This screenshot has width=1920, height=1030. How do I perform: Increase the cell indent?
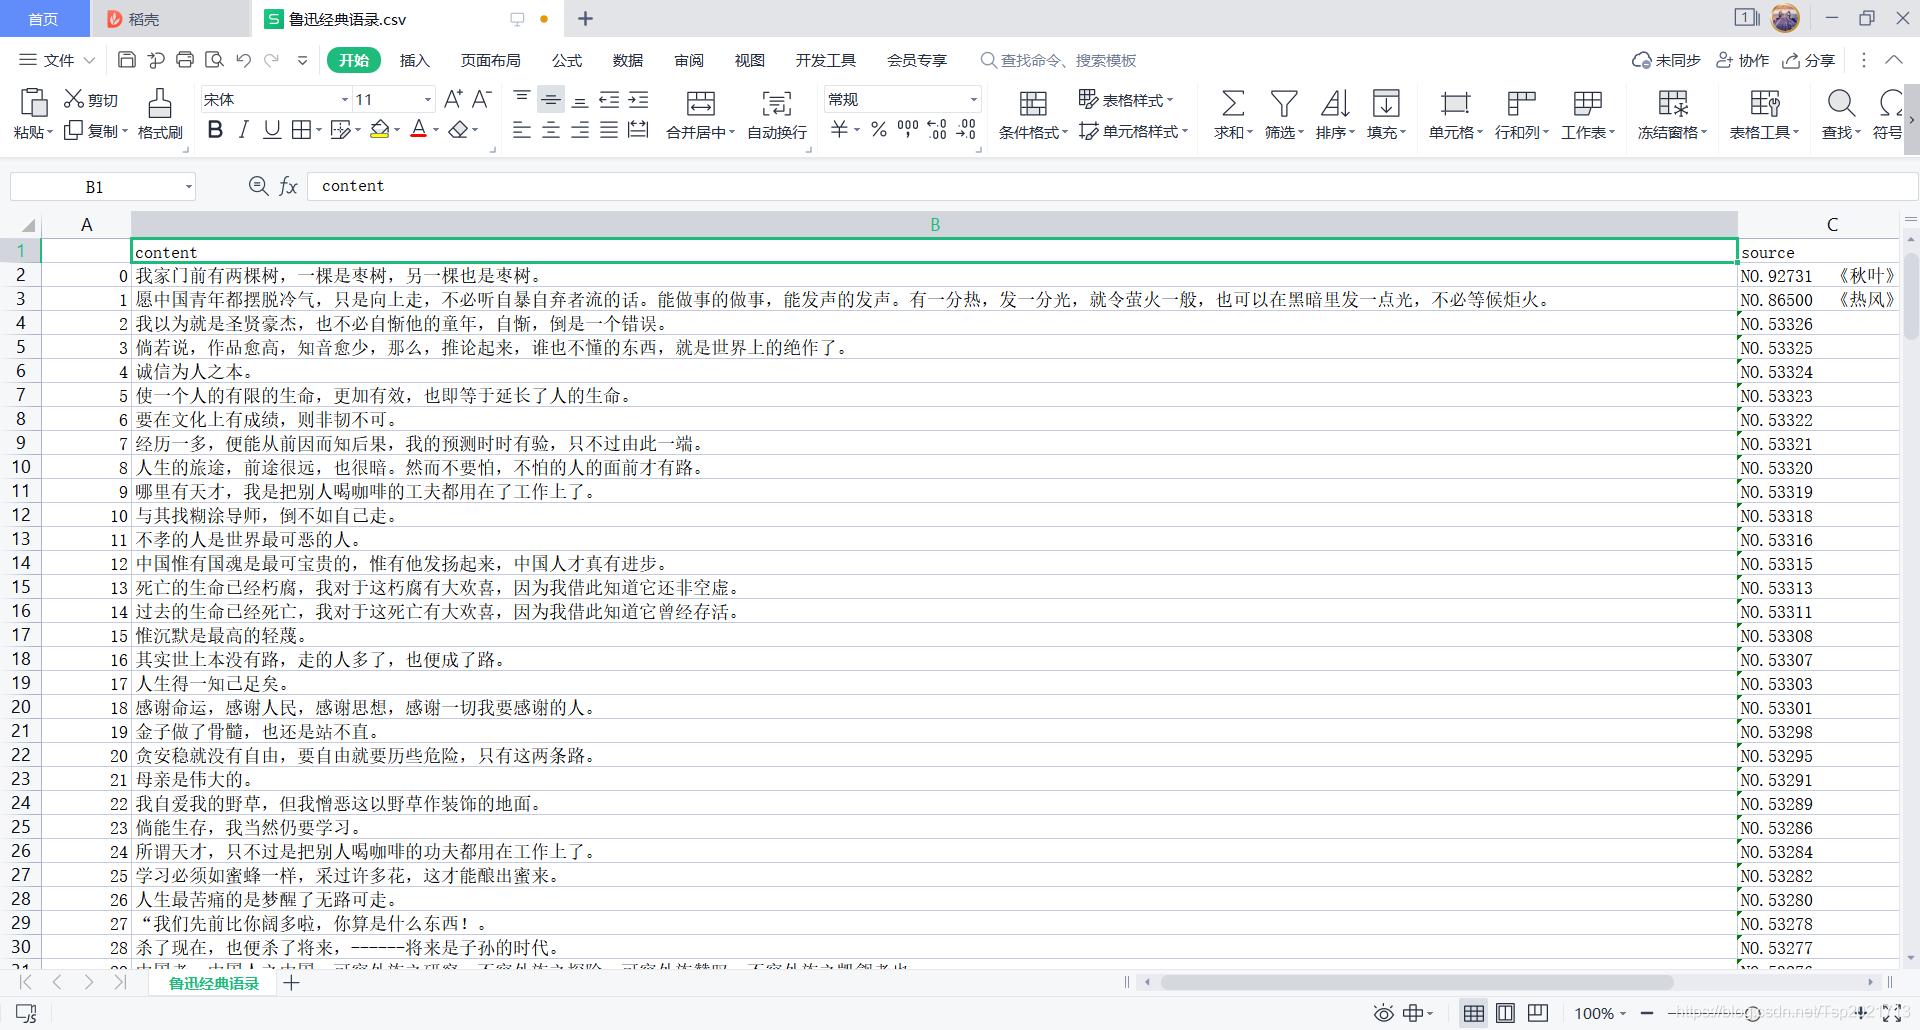pos(638,99)
